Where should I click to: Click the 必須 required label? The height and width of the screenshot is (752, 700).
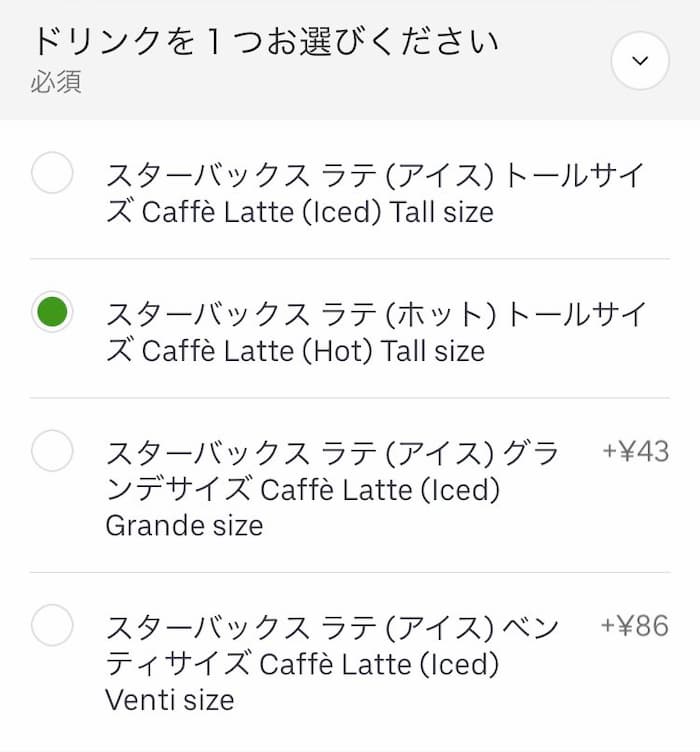(x=56, y=82)
